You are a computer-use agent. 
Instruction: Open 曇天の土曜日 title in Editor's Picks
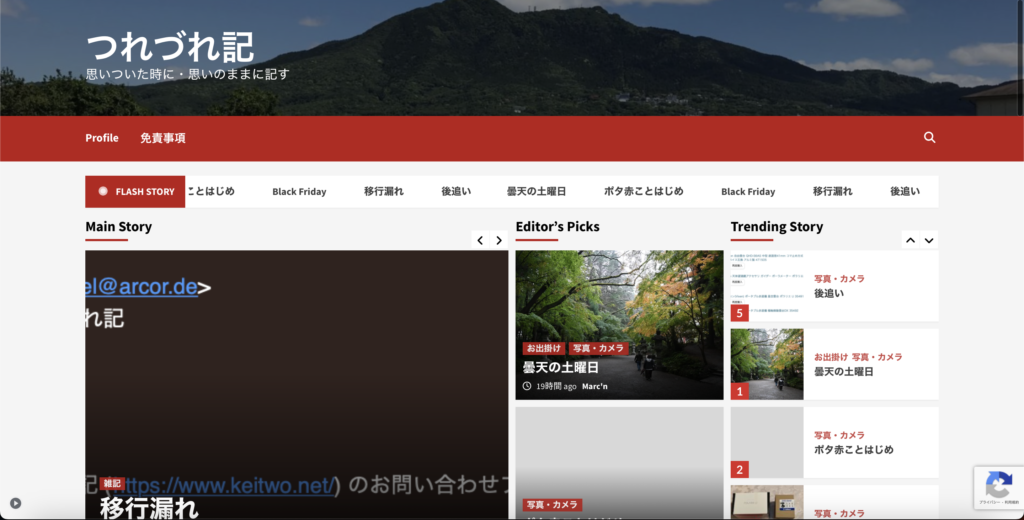point(560,367)
